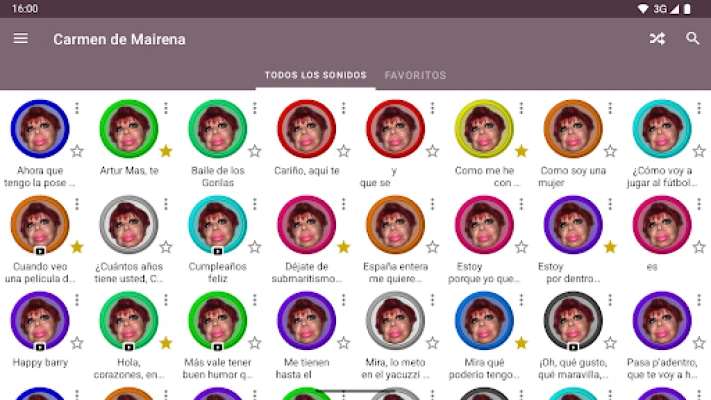Open overflow menu for 'Me tienen hasta el'
The width and height of the screenshot is (711, 400).
pos(343,300)
